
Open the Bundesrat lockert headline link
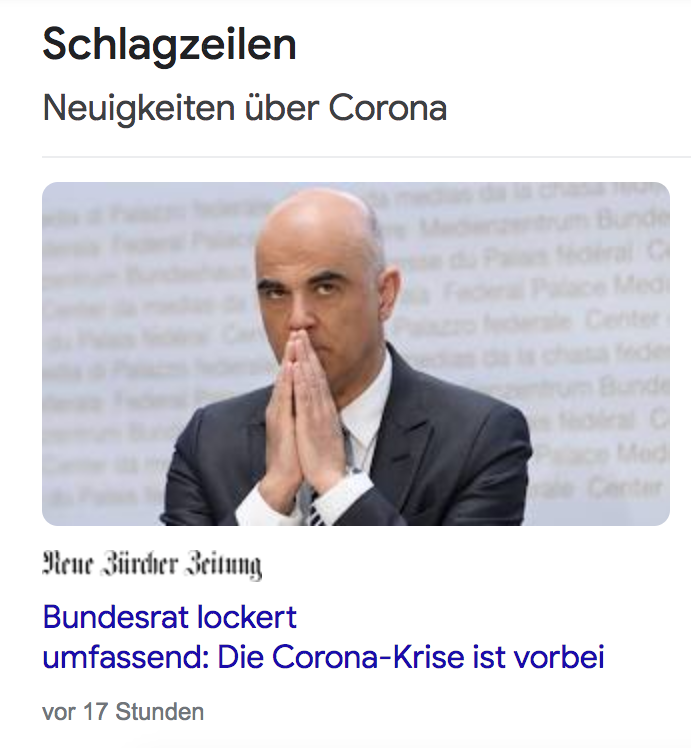point(323,637)
